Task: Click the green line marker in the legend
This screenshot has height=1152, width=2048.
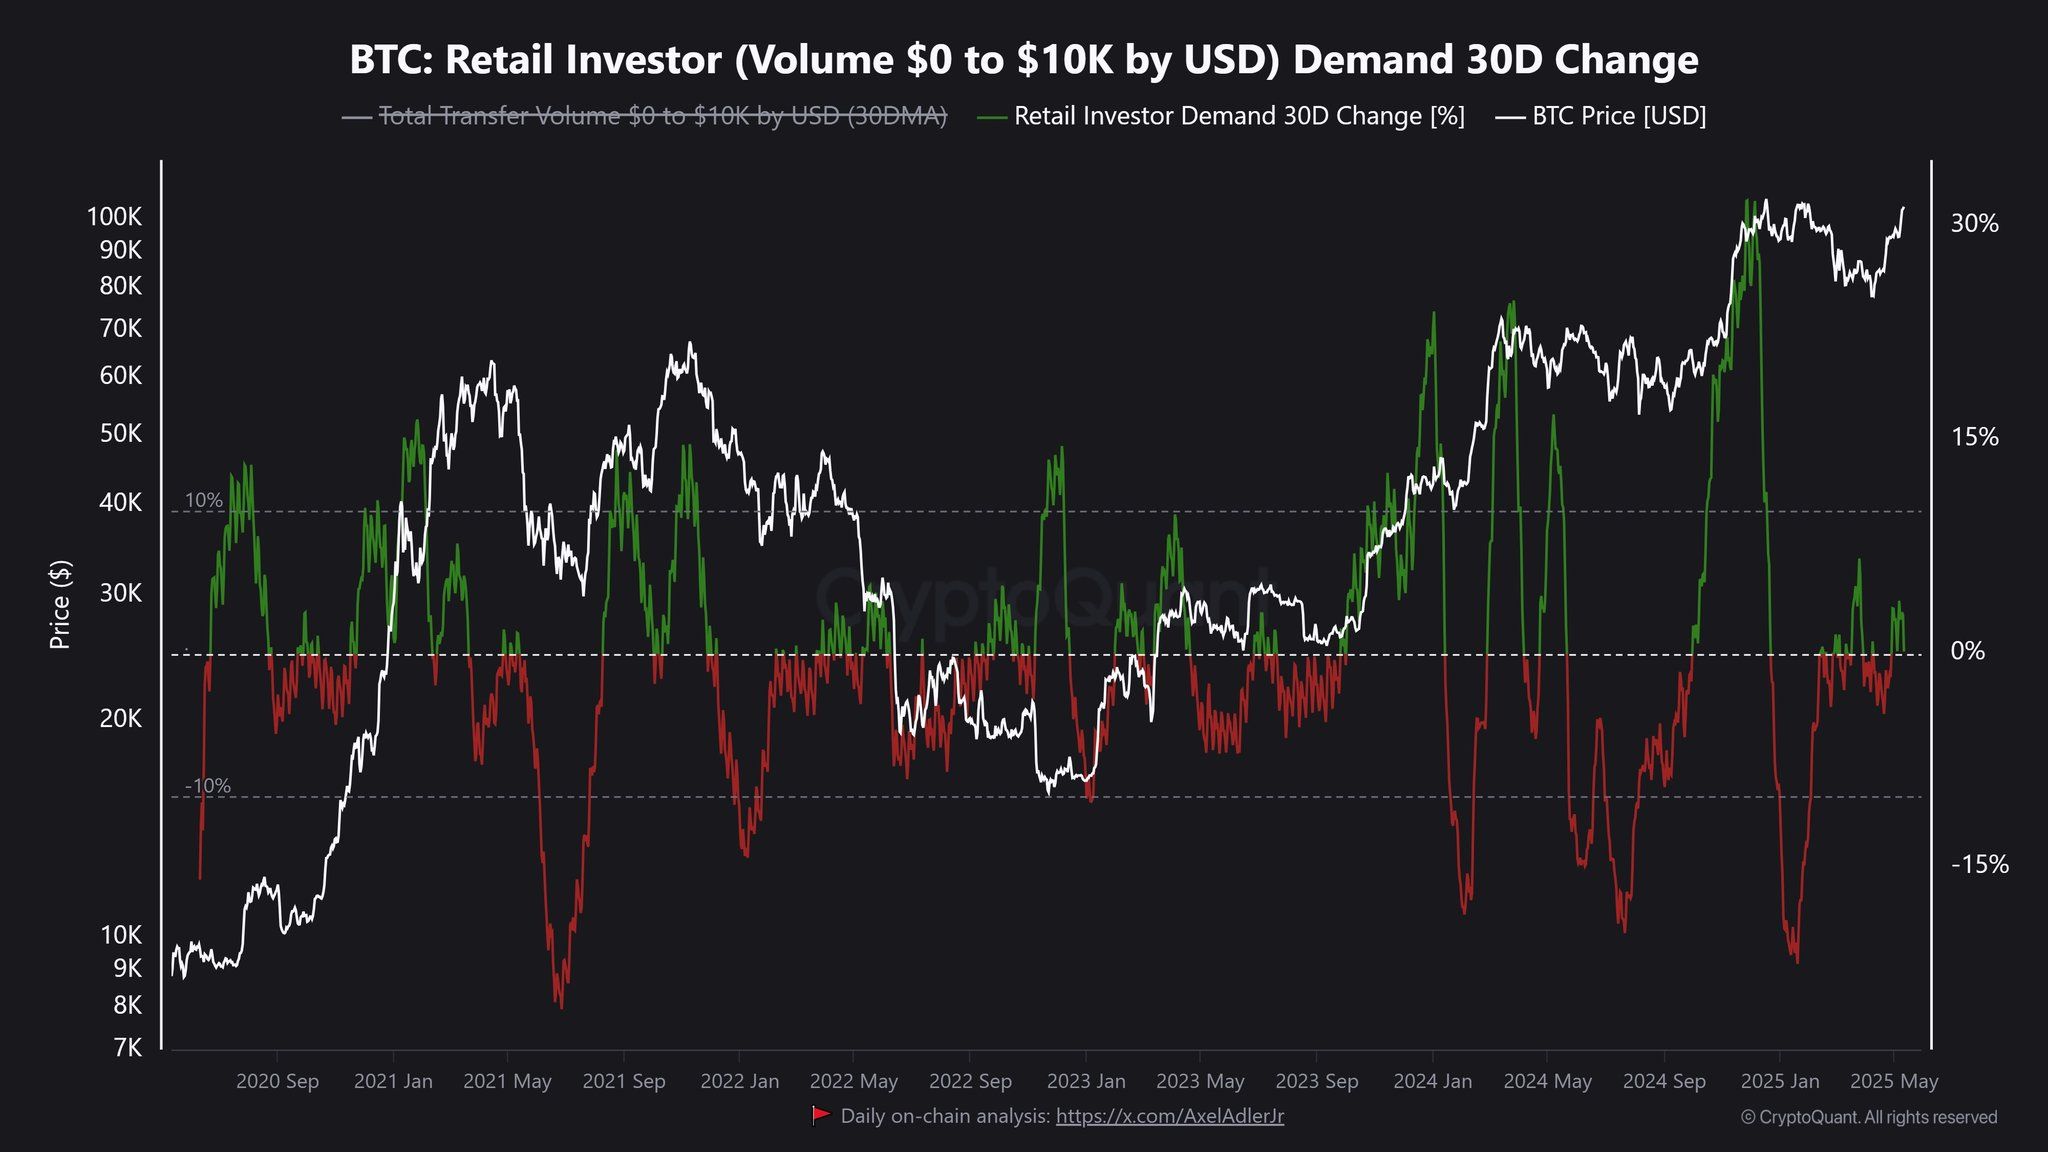Action: [993, 115]
